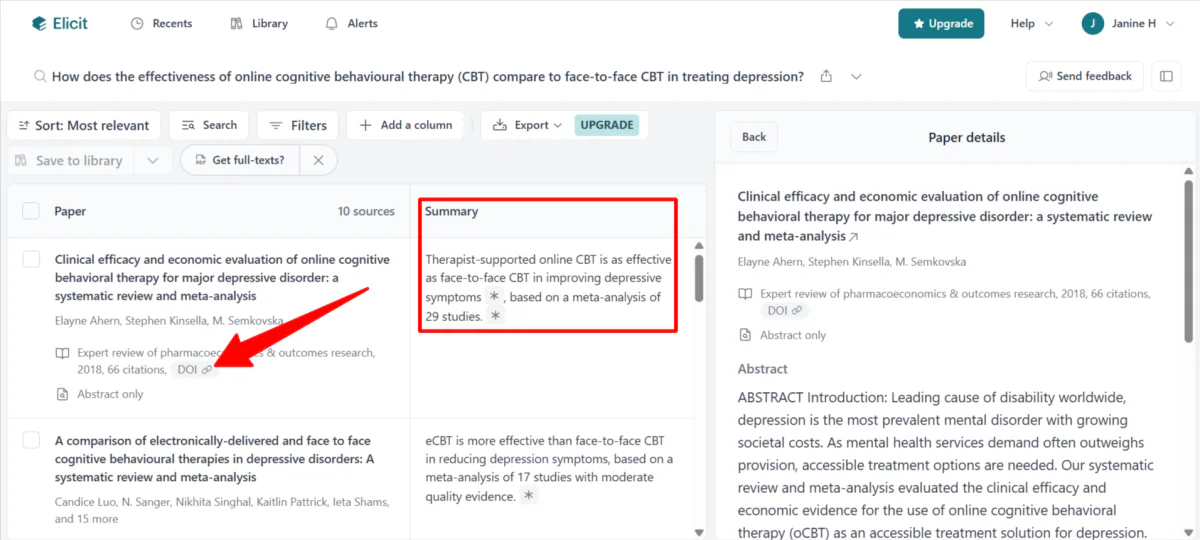Expand the query chevron next to share

856,76
